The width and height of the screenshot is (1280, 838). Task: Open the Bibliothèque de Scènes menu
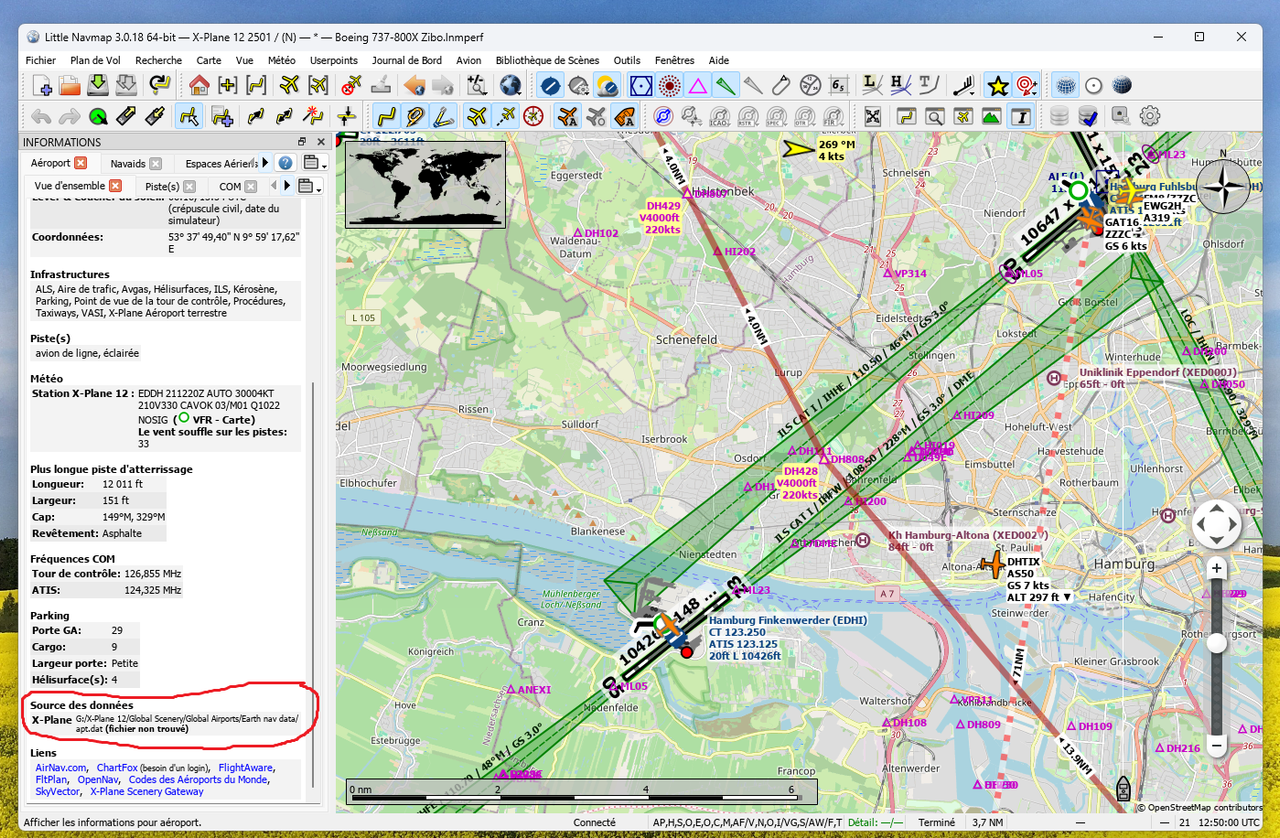547,60
